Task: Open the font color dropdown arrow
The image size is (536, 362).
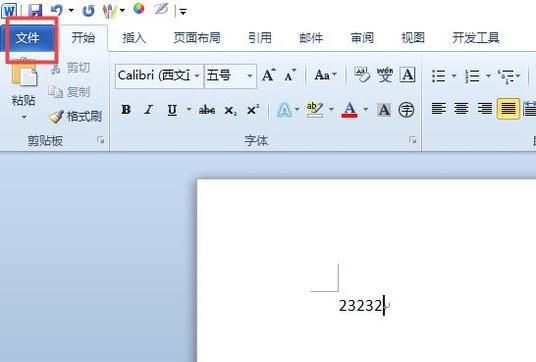Action: tap(366, 109)
